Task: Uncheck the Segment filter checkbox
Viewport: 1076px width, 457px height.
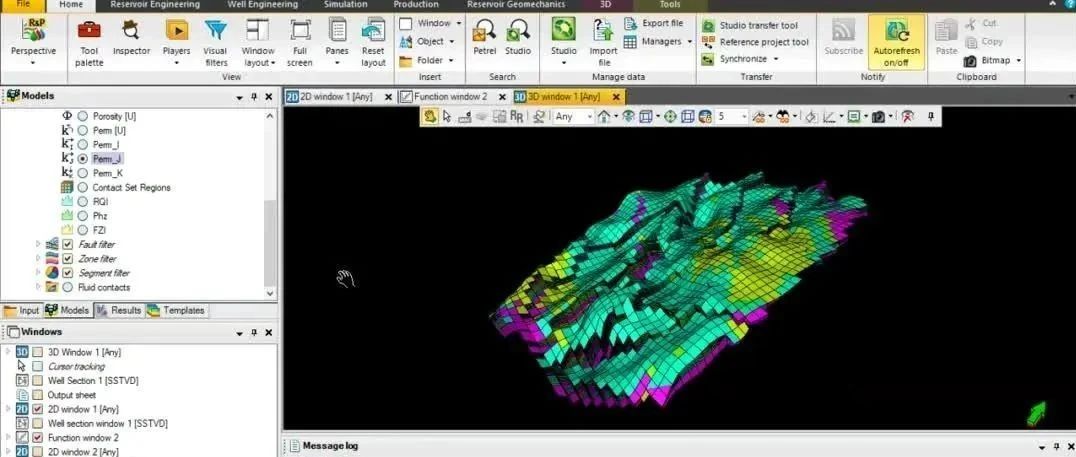Action: pyautogui.click(x=67, y=273)
